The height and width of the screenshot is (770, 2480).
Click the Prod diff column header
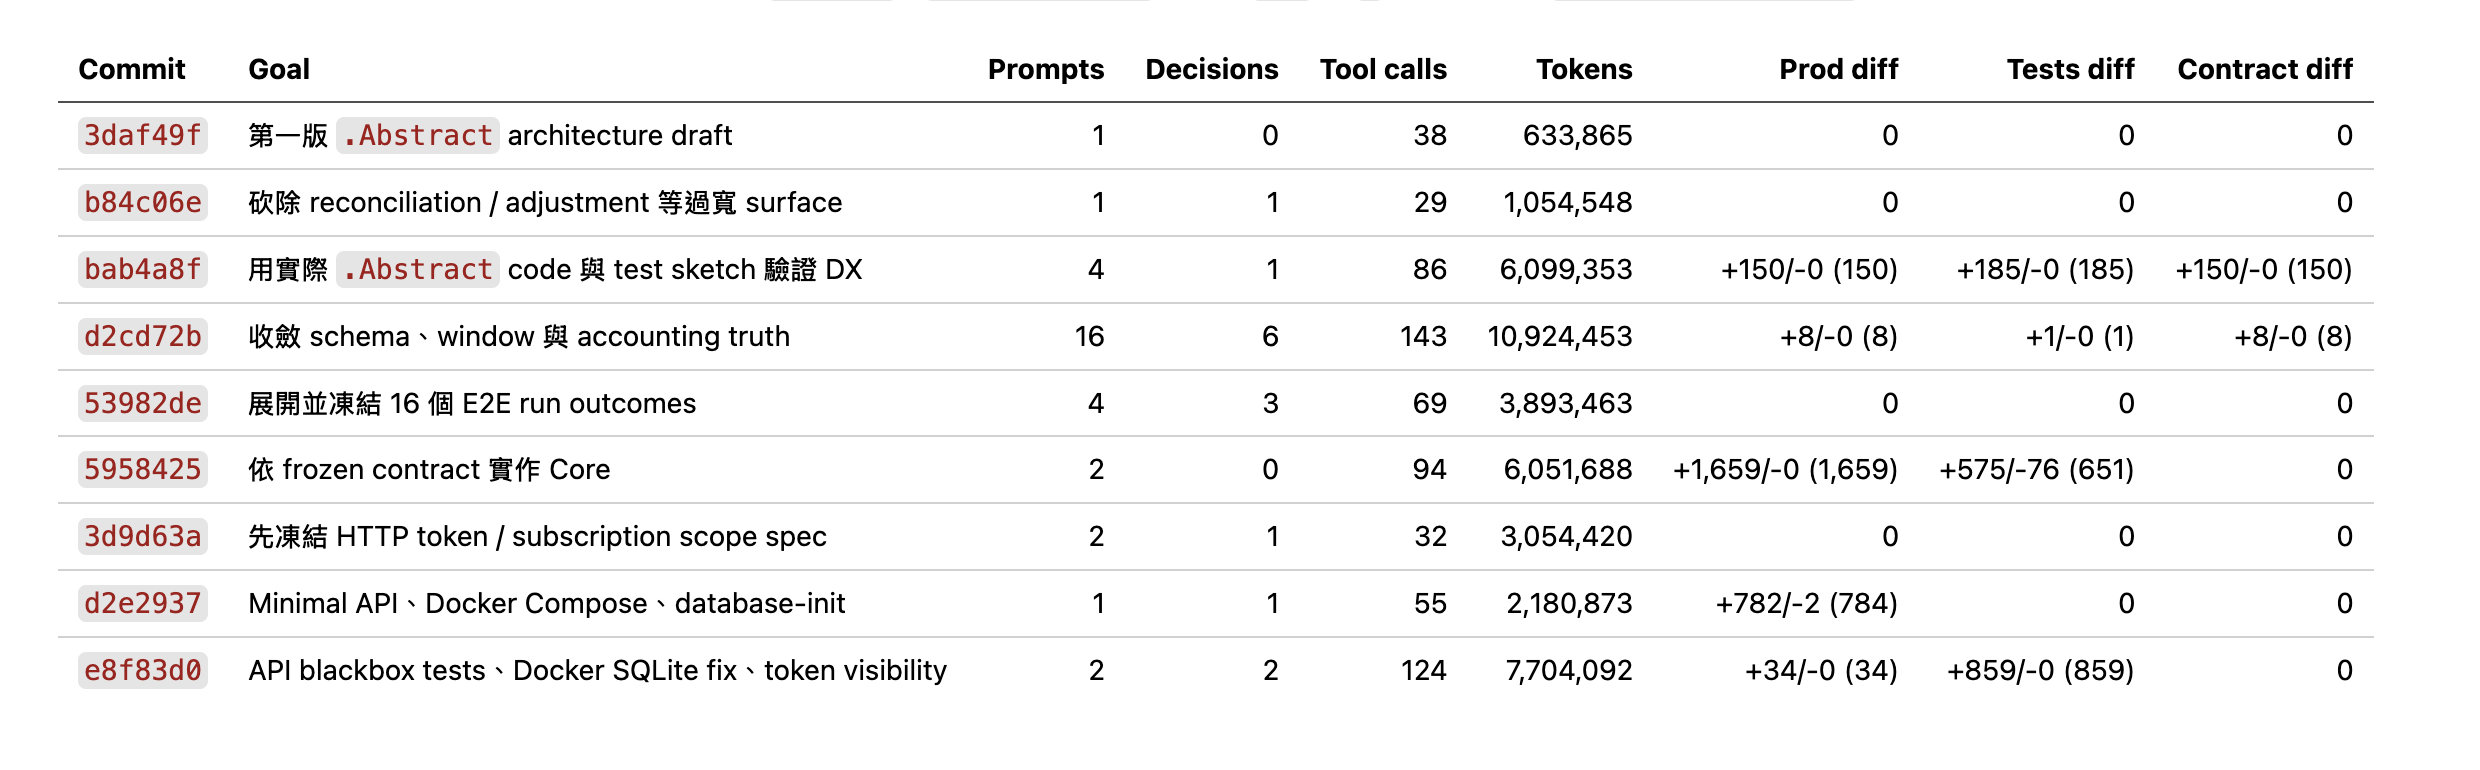1838,69
